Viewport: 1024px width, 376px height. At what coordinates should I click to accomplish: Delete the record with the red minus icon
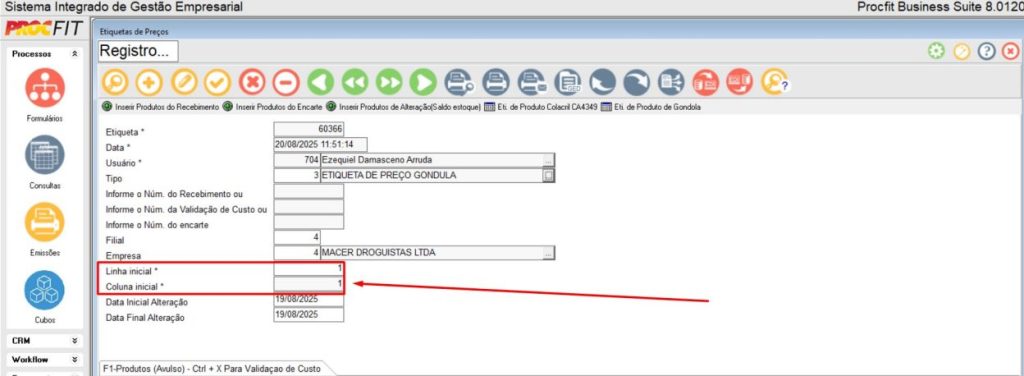[286, 83]
